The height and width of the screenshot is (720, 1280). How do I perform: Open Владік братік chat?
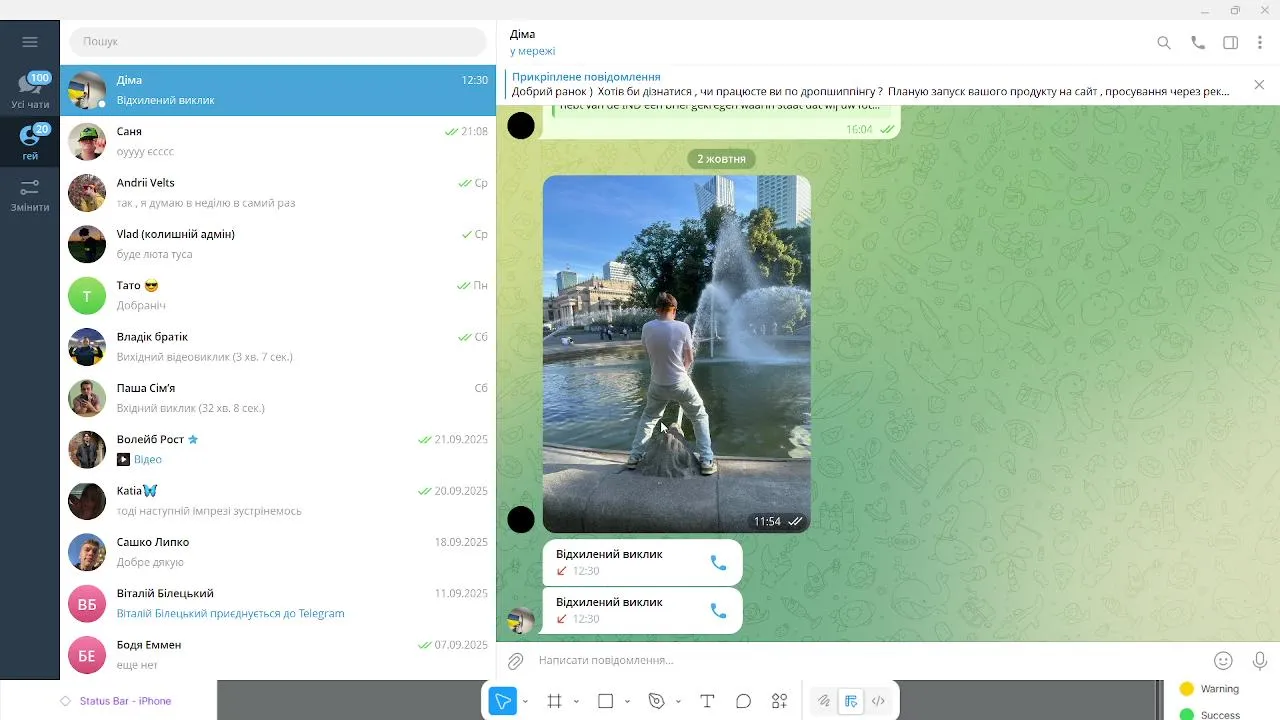pos(278,347)
